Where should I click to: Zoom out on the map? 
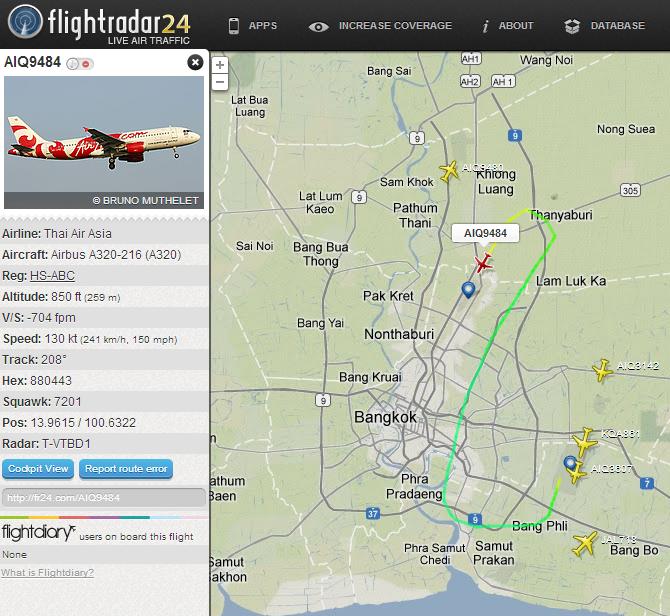(x=220, y=82)
